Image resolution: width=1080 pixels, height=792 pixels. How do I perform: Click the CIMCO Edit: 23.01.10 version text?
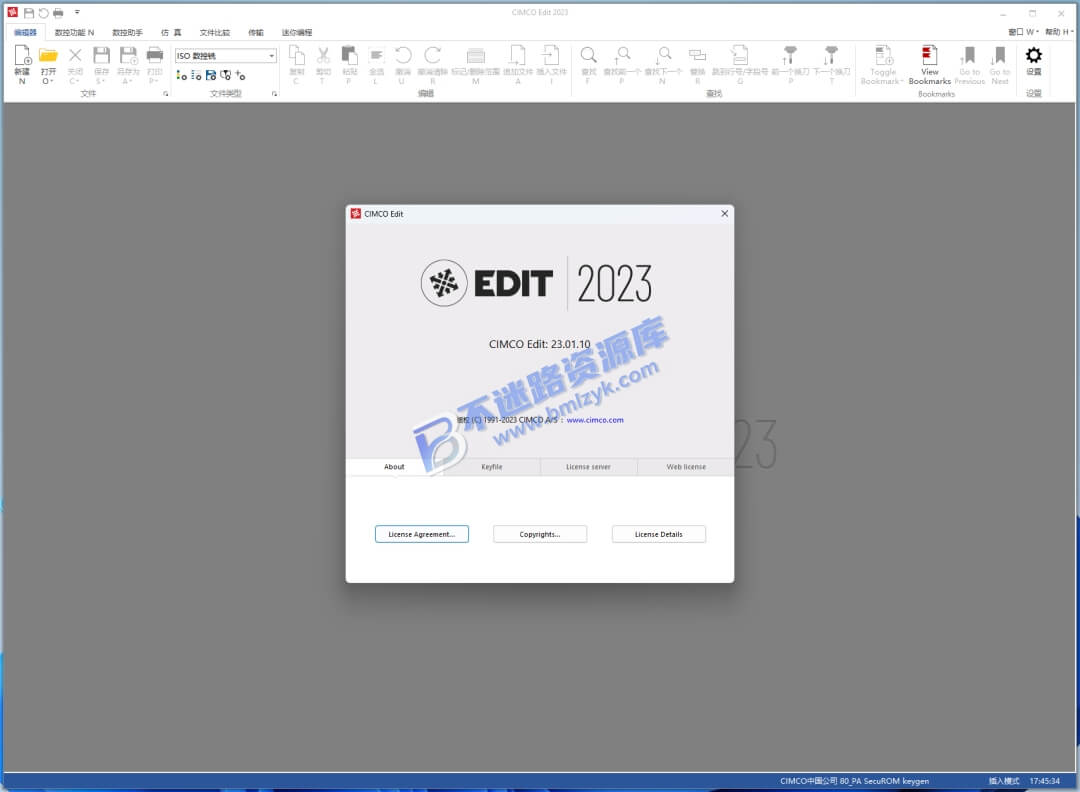(x=539, y=344)
